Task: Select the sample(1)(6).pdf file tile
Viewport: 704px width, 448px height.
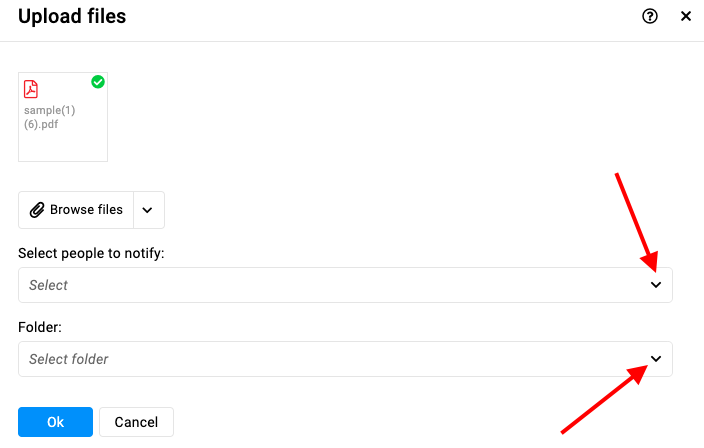Action: pos(63,117)
